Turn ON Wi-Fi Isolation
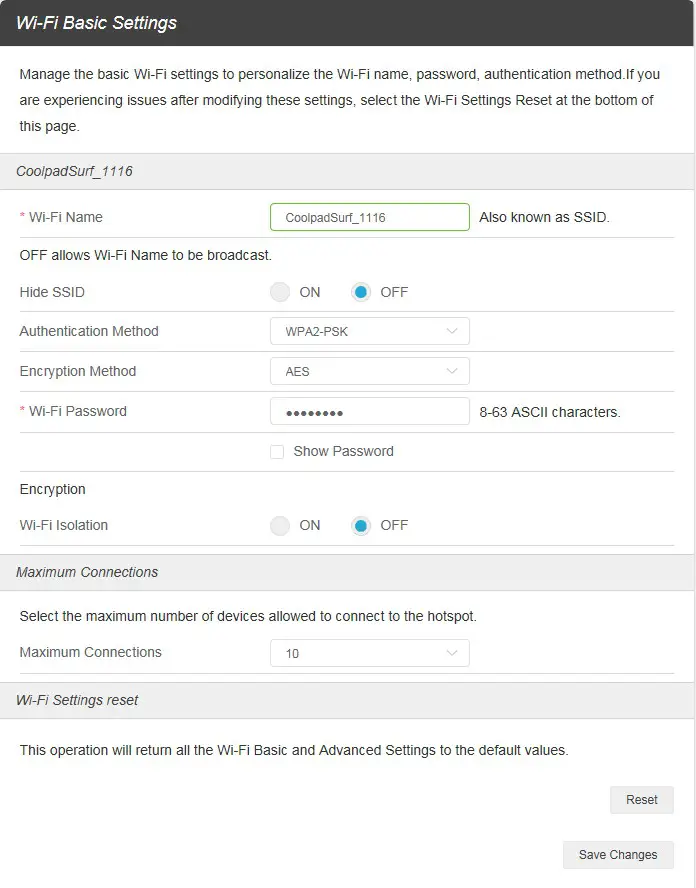 click(279, 525)
